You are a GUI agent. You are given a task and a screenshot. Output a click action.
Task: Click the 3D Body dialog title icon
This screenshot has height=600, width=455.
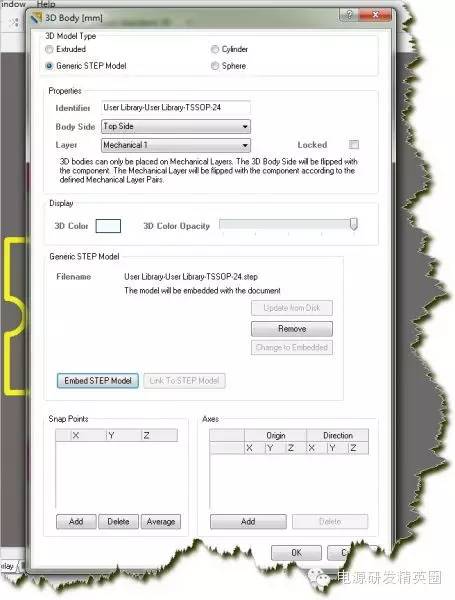[36, 18]
